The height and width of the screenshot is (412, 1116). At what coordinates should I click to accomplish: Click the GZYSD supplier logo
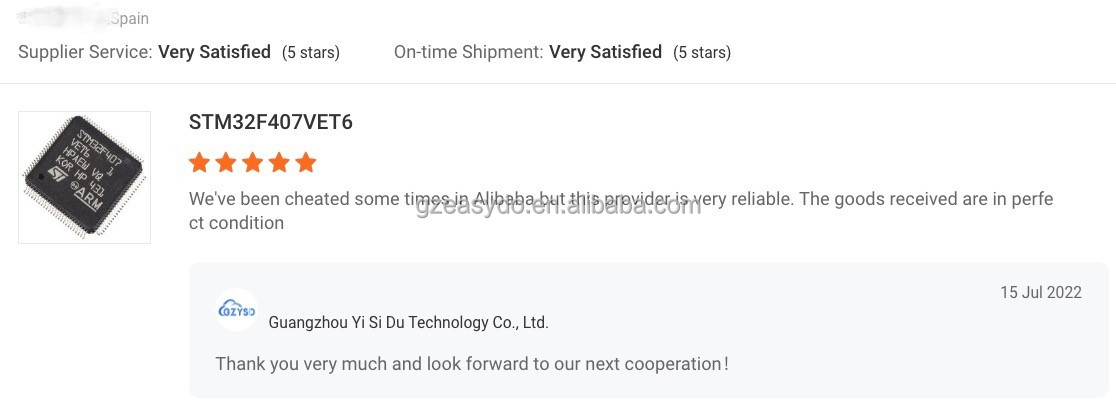[237, 310]
